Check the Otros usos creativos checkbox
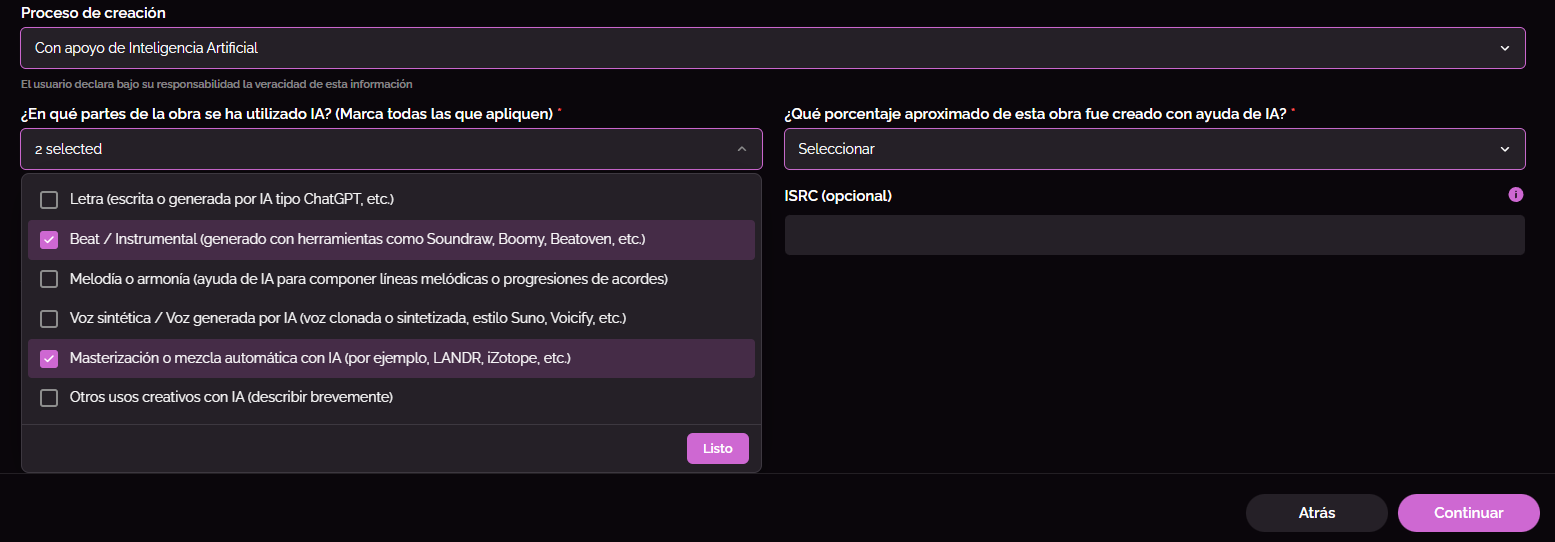The width and height of the screenshot is (1555, 542). [49, 398]
